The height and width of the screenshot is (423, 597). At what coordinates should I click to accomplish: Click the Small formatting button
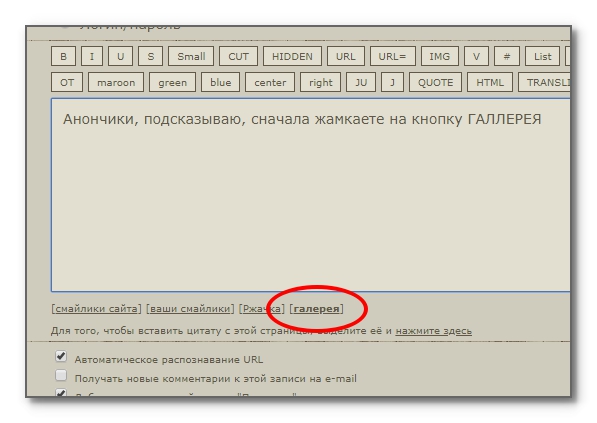(191, 56)
